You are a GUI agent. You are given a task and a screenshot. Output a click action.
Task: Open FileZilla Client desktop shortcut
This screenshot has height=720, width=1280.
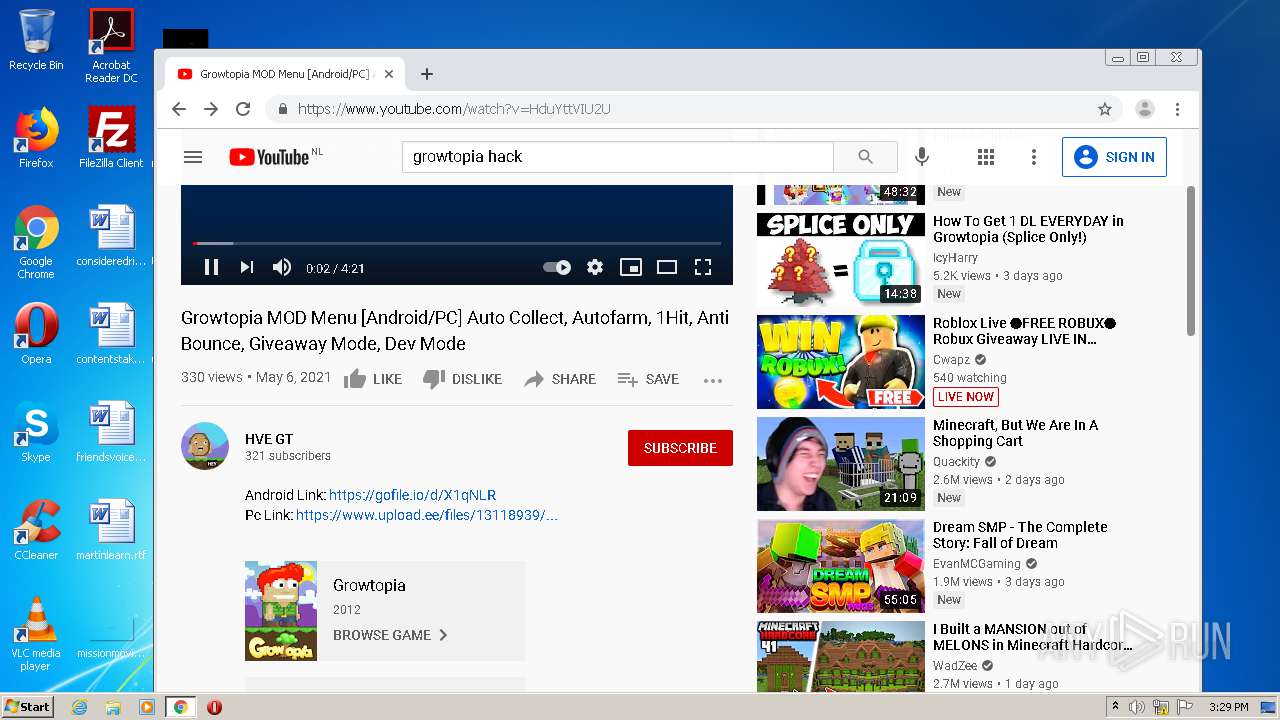111,137
